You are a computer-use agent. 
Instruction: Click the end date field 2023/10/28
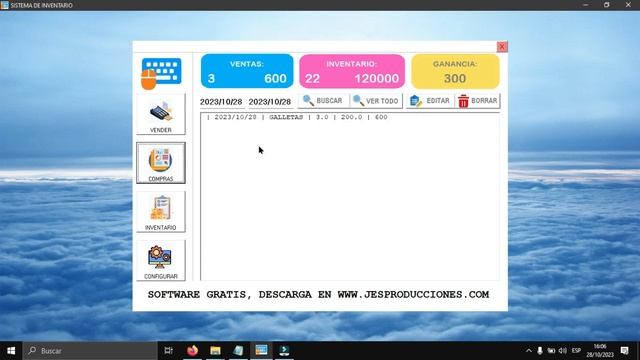tap(270, 102)
